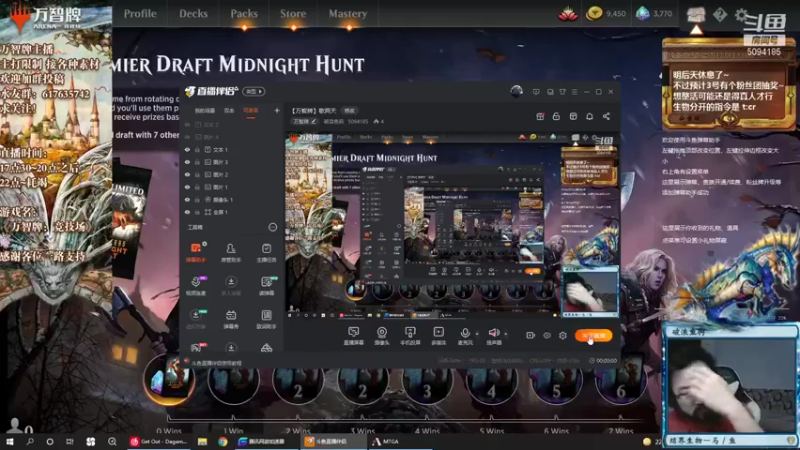Open the Store tab in Arena
The height and width of the screenshot is (450, 800).
pos(293,14)
